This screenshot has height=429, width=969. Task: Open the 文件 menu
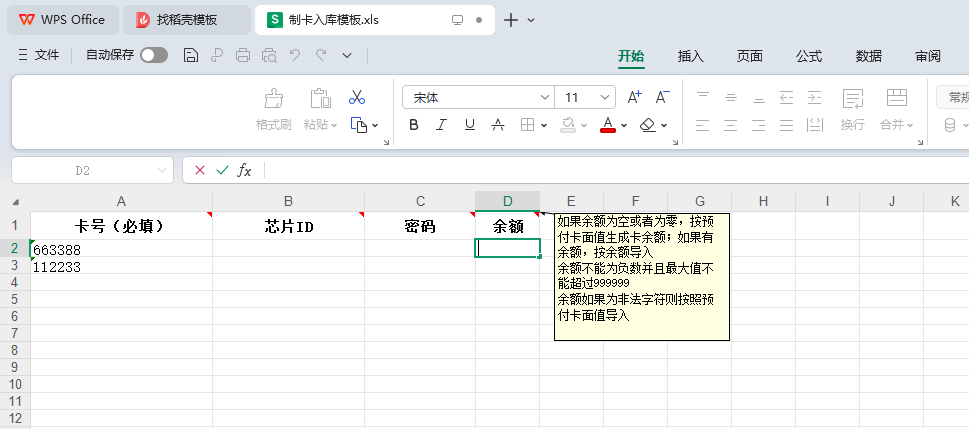tap(40, 56)
